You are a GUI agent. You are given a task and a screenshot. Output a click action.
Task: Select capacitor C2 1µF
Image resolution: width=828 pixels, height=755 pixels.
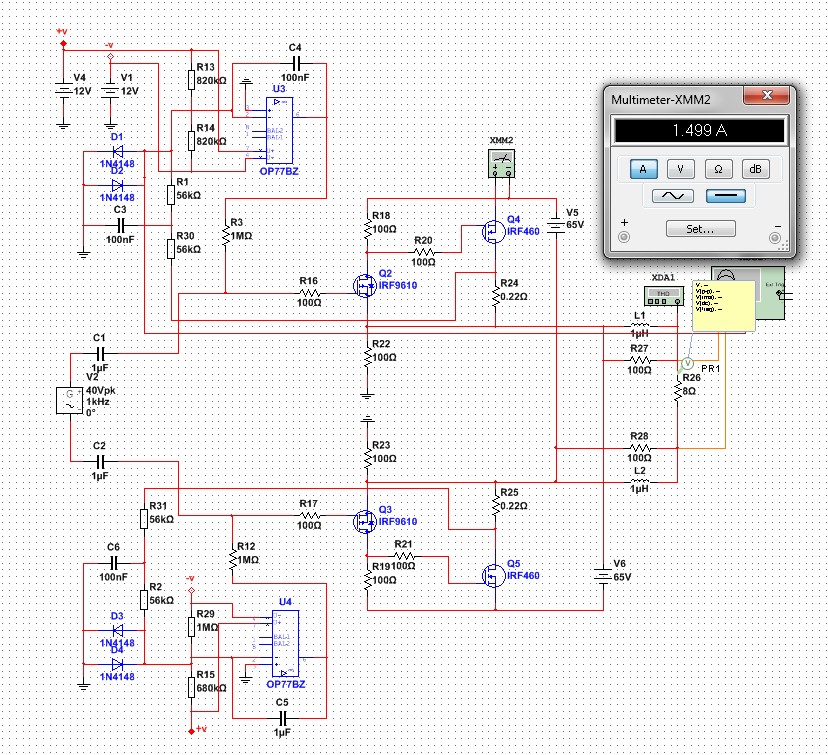[100, 462]
